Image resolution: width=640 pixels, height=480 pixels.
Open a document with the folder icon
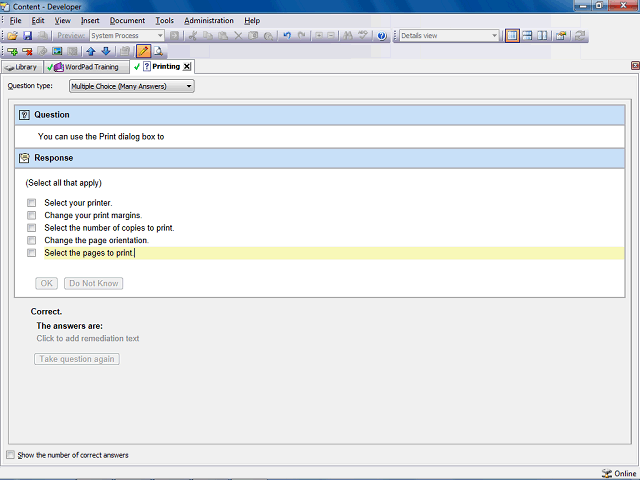tap(12, 36)
